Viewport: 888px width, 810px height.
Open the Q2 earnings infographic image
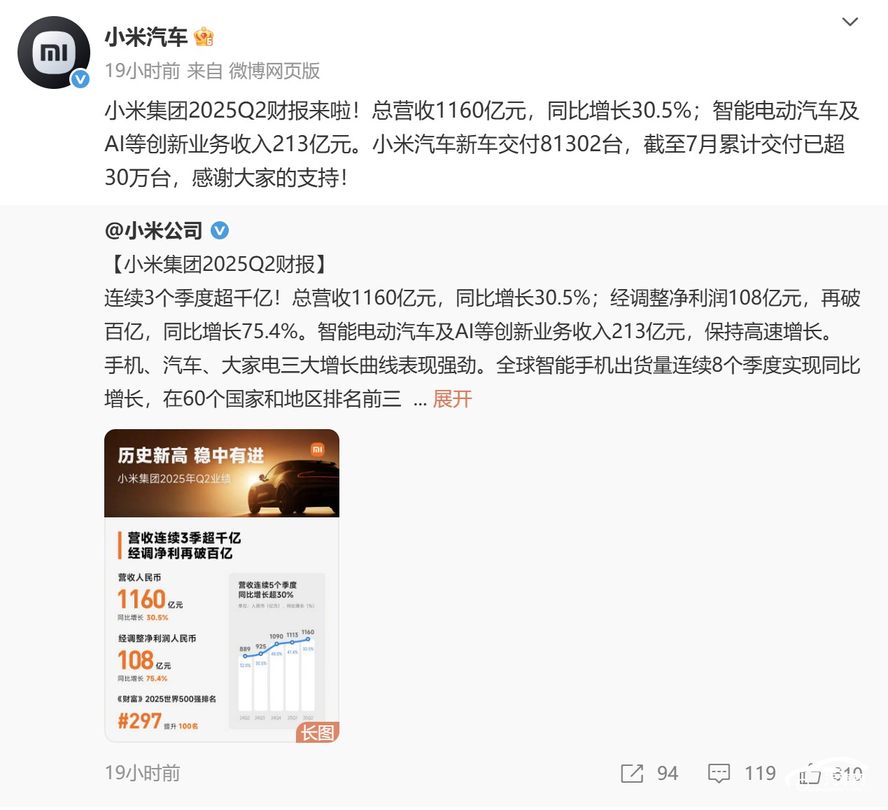[x=222, y=586]
